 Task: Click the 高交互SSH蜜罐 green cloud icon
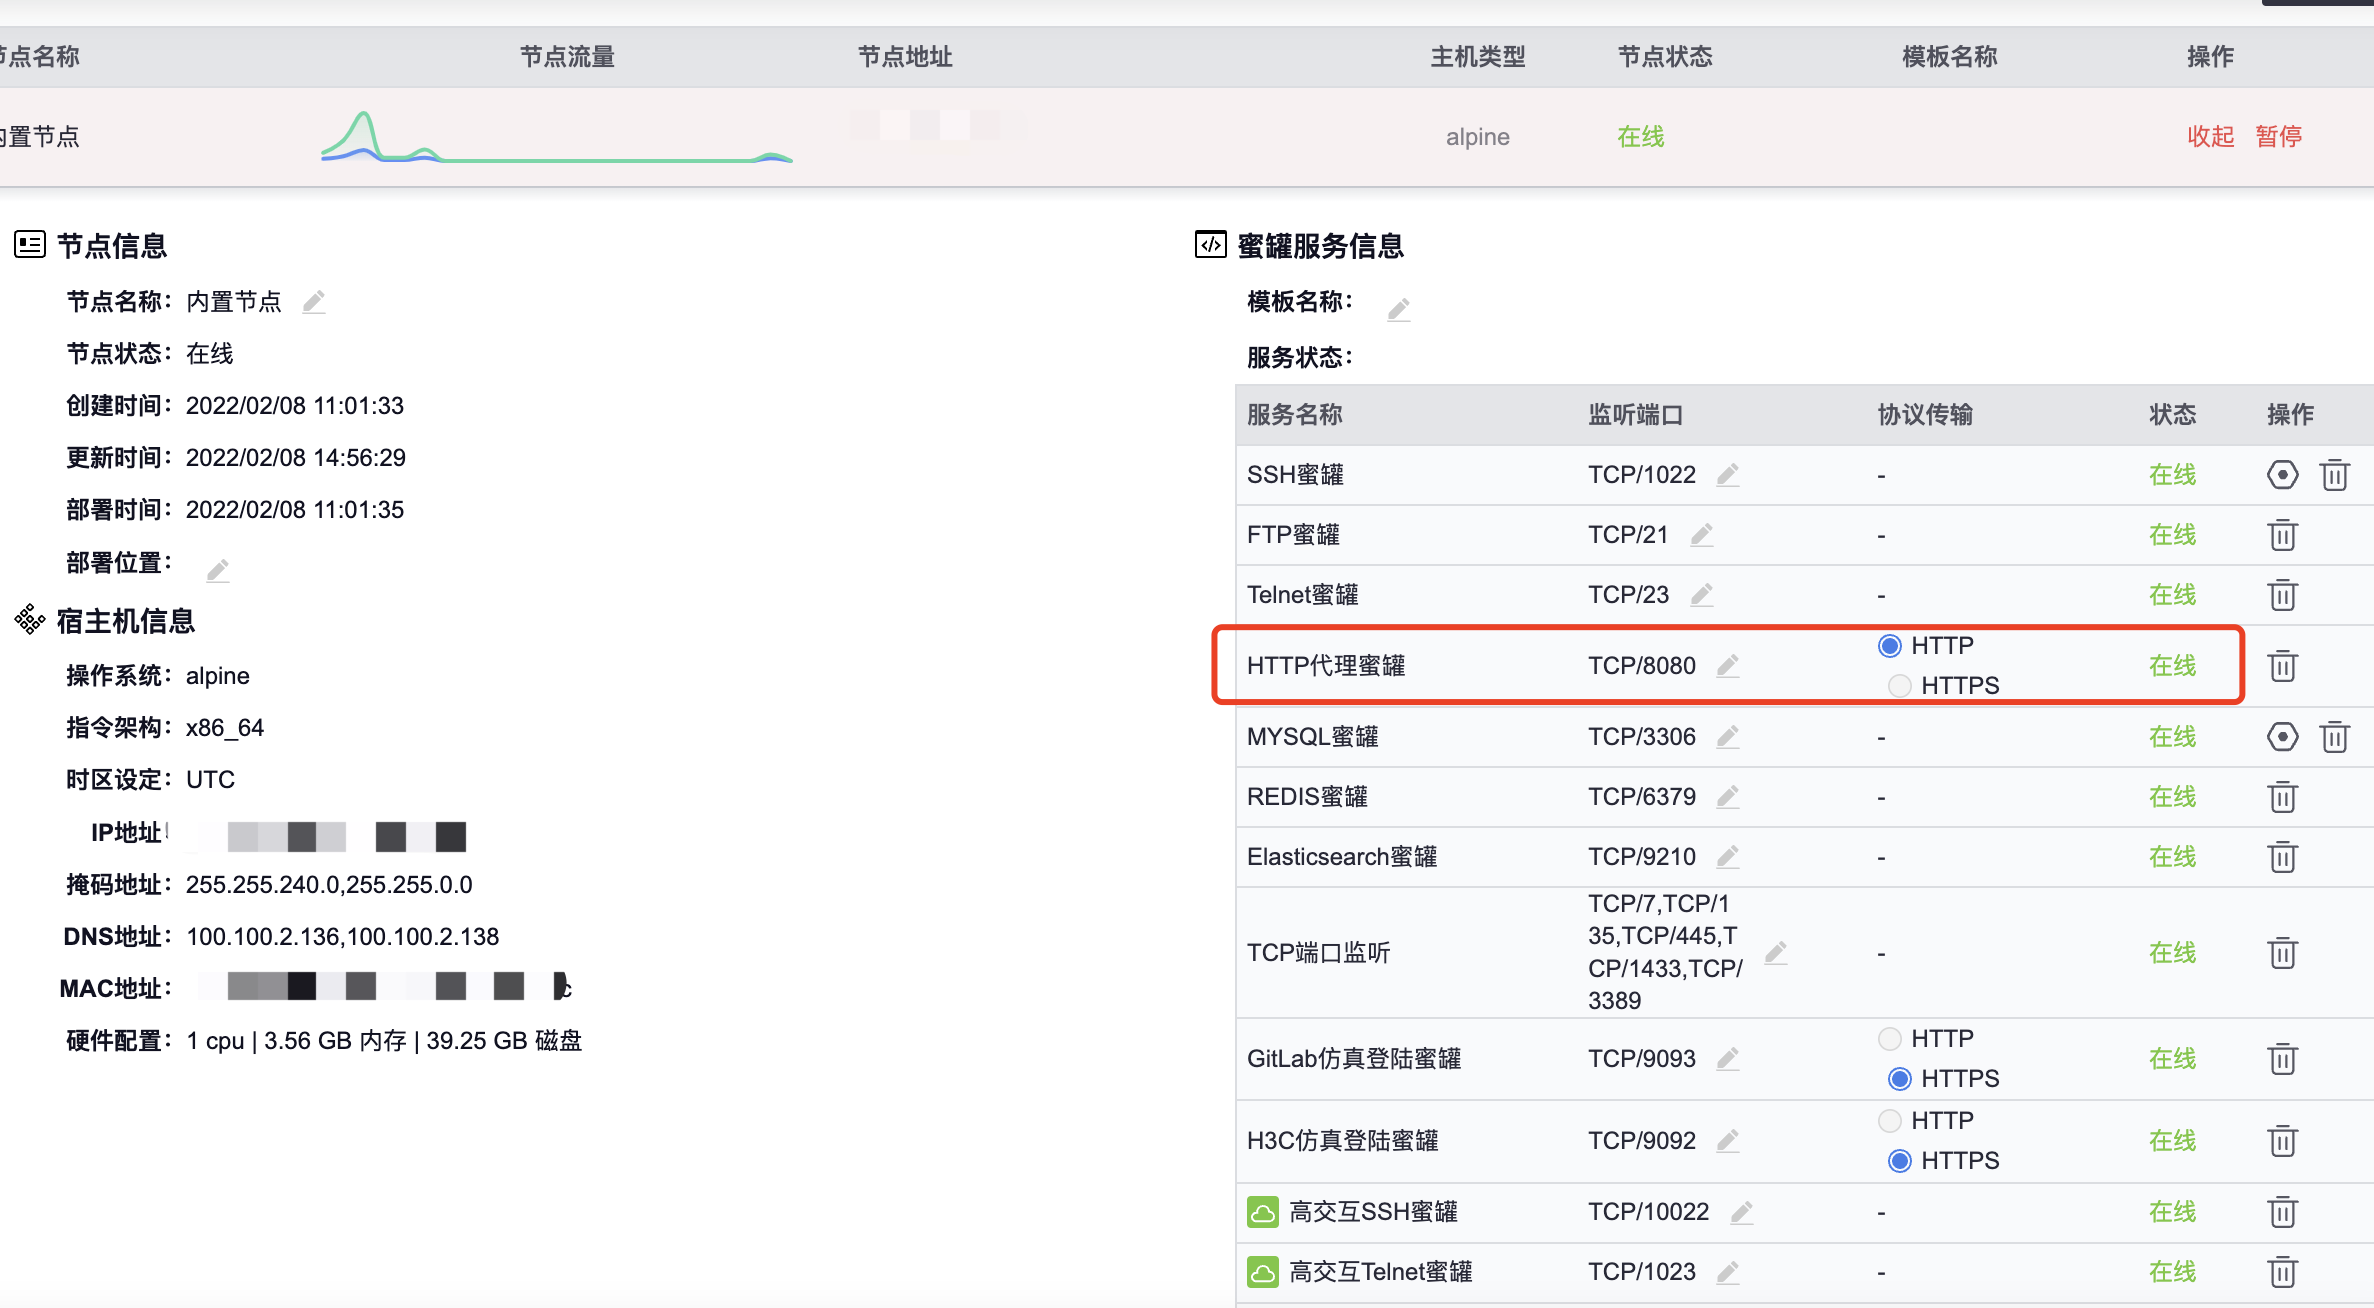point(1263,1212)
